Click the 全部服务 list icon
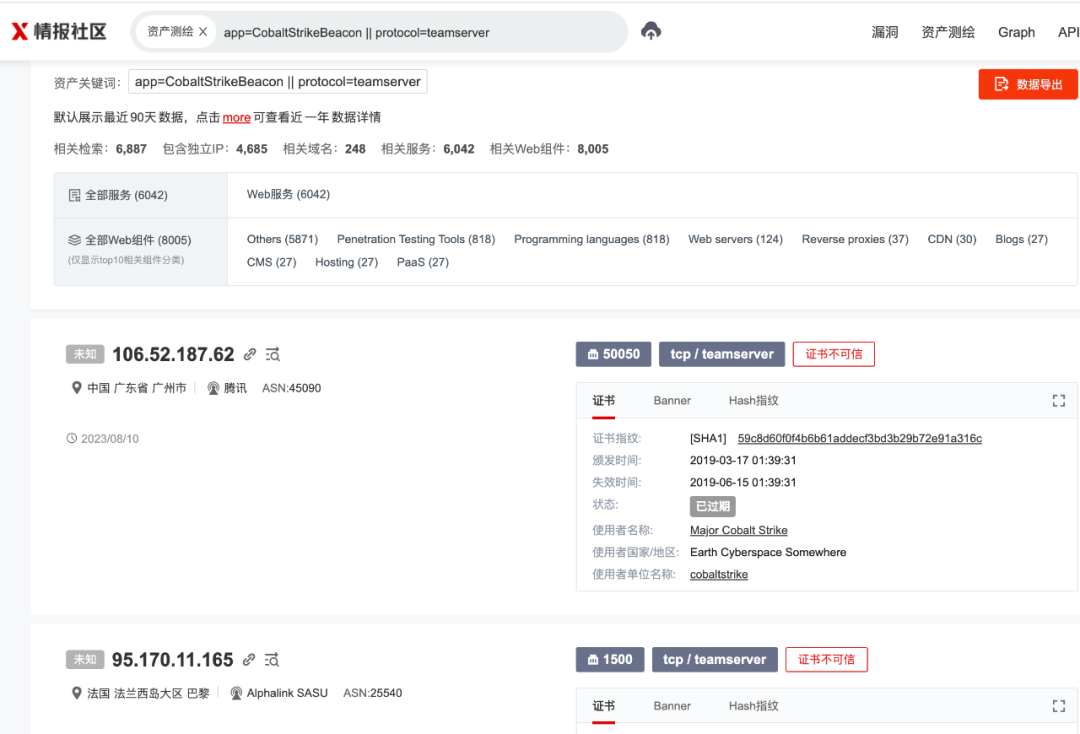The width and height of the screenshot is (1080, 734). pyautogui.click(x=74, y=195)
